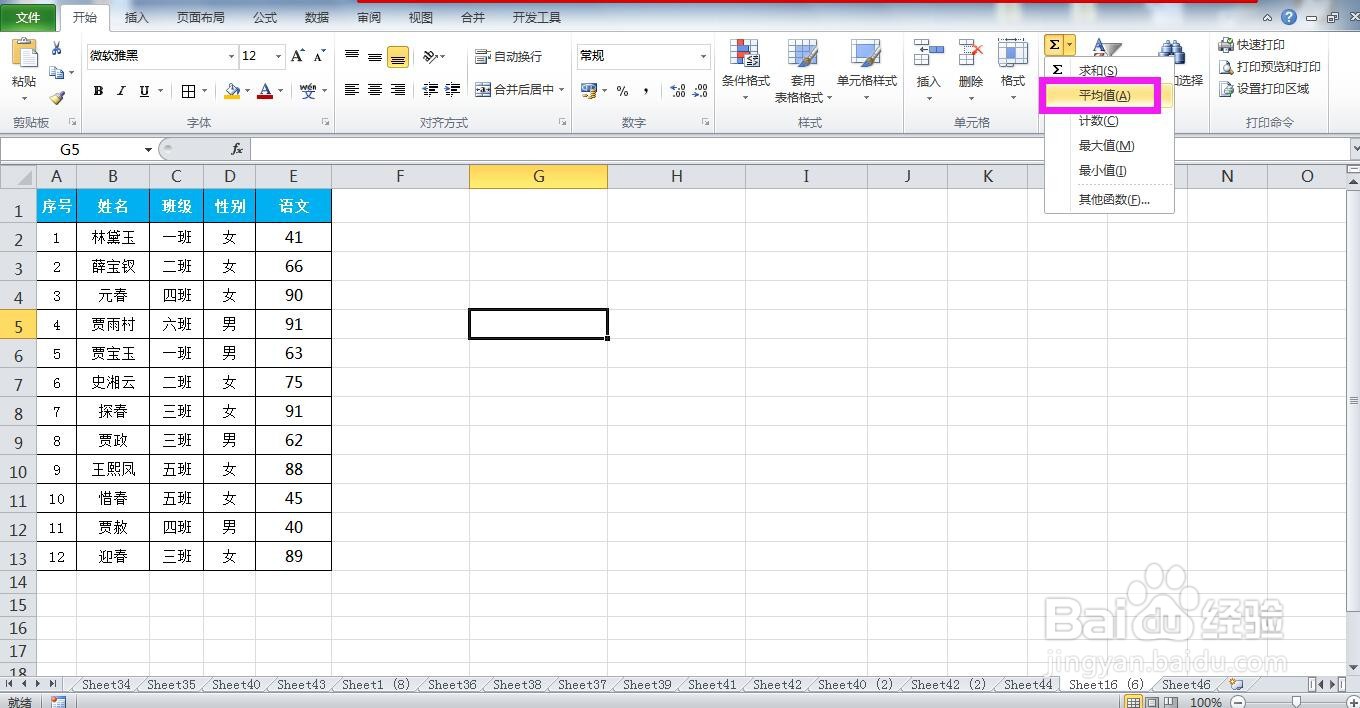Screen dimensions: 1360x708
Task: Align cell text to top
Action: click(352, 56)
